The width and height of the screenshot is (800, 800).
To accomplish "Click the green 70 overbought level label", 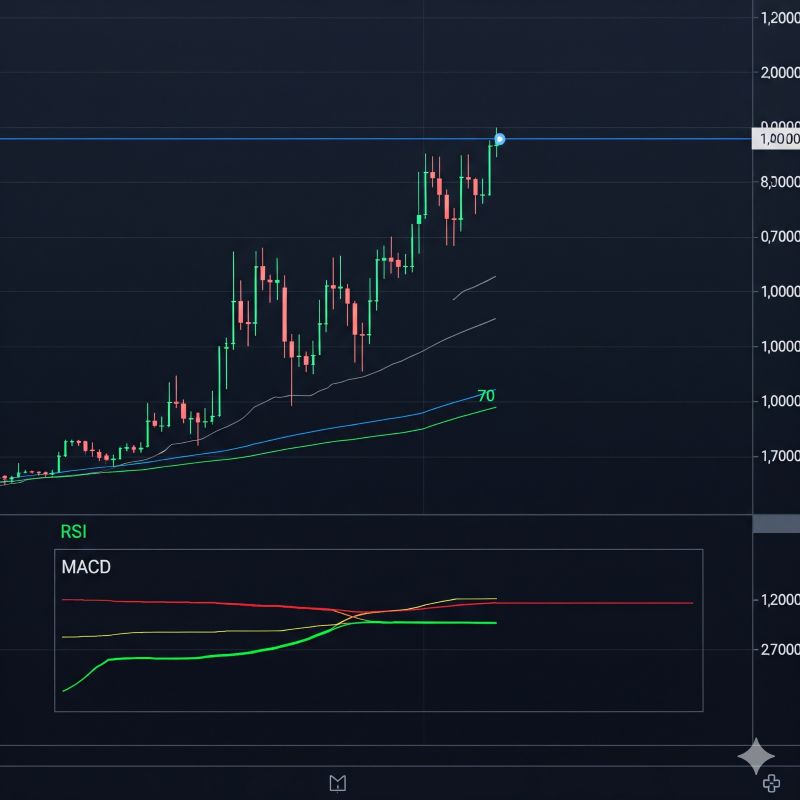I will [x=487, y=394].
